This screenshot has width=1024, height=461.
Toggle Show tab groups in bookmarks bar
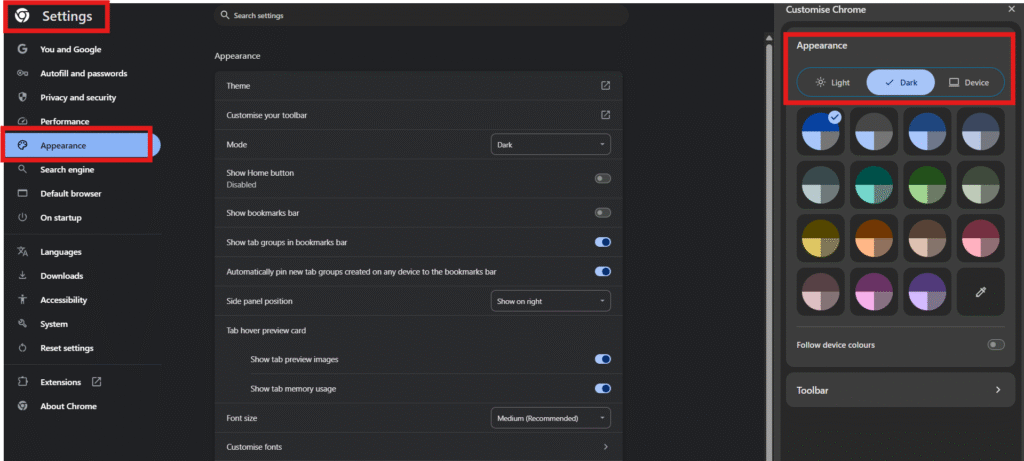603,242
